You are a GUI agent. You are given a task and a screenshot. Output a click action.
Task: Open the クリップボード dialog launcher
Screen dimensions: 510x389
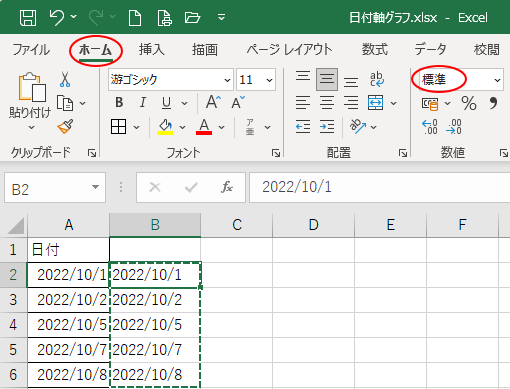click(x=92, y=153)
